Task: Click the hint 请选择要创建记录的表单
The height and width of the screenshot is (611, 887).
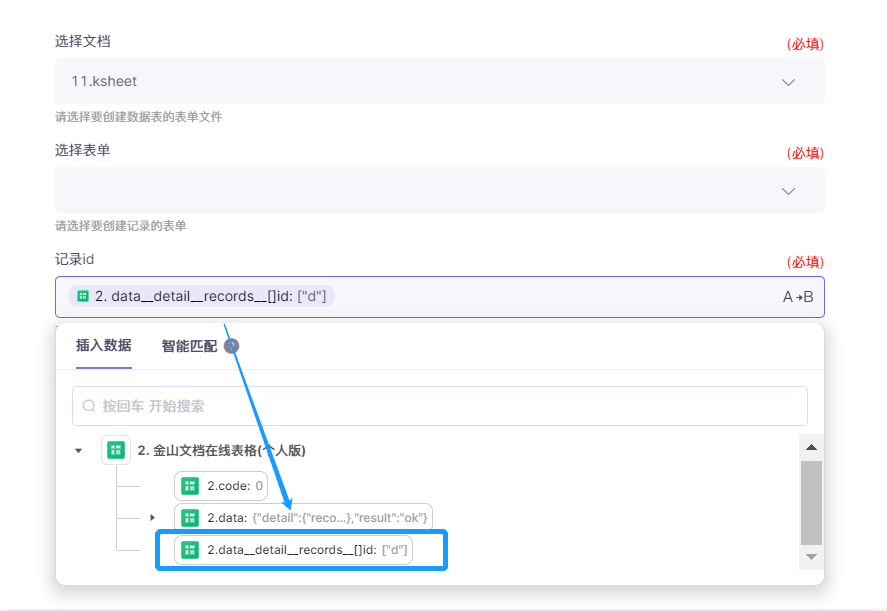Action: [x=120, y=226]
